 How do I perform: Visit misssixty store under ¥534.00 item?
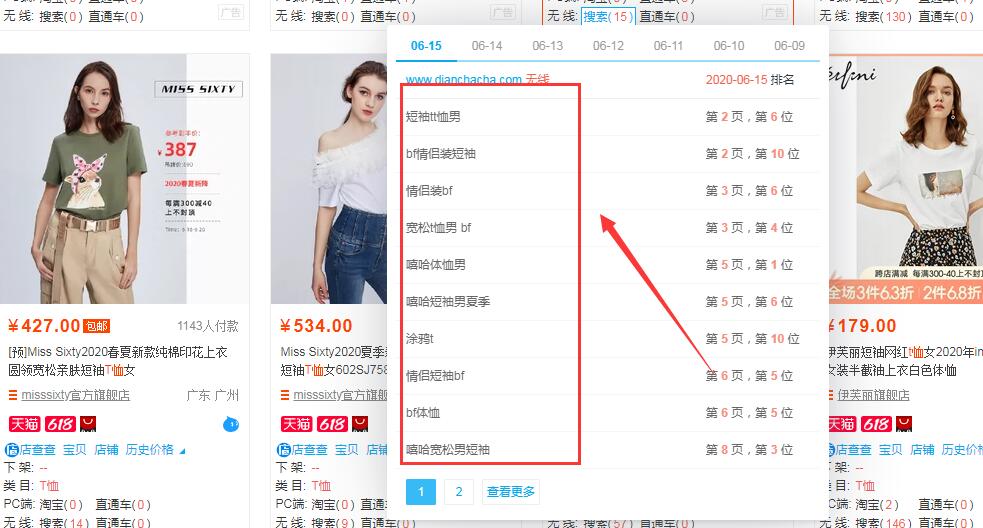click(x=340, y=395)
